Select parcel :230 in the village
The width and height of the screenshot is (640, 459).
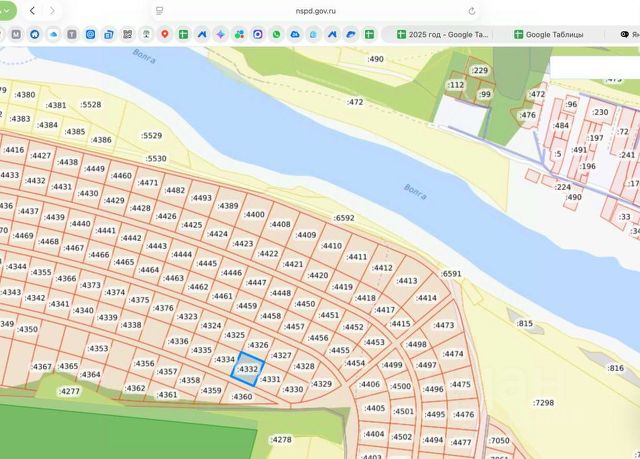point(600,112)
